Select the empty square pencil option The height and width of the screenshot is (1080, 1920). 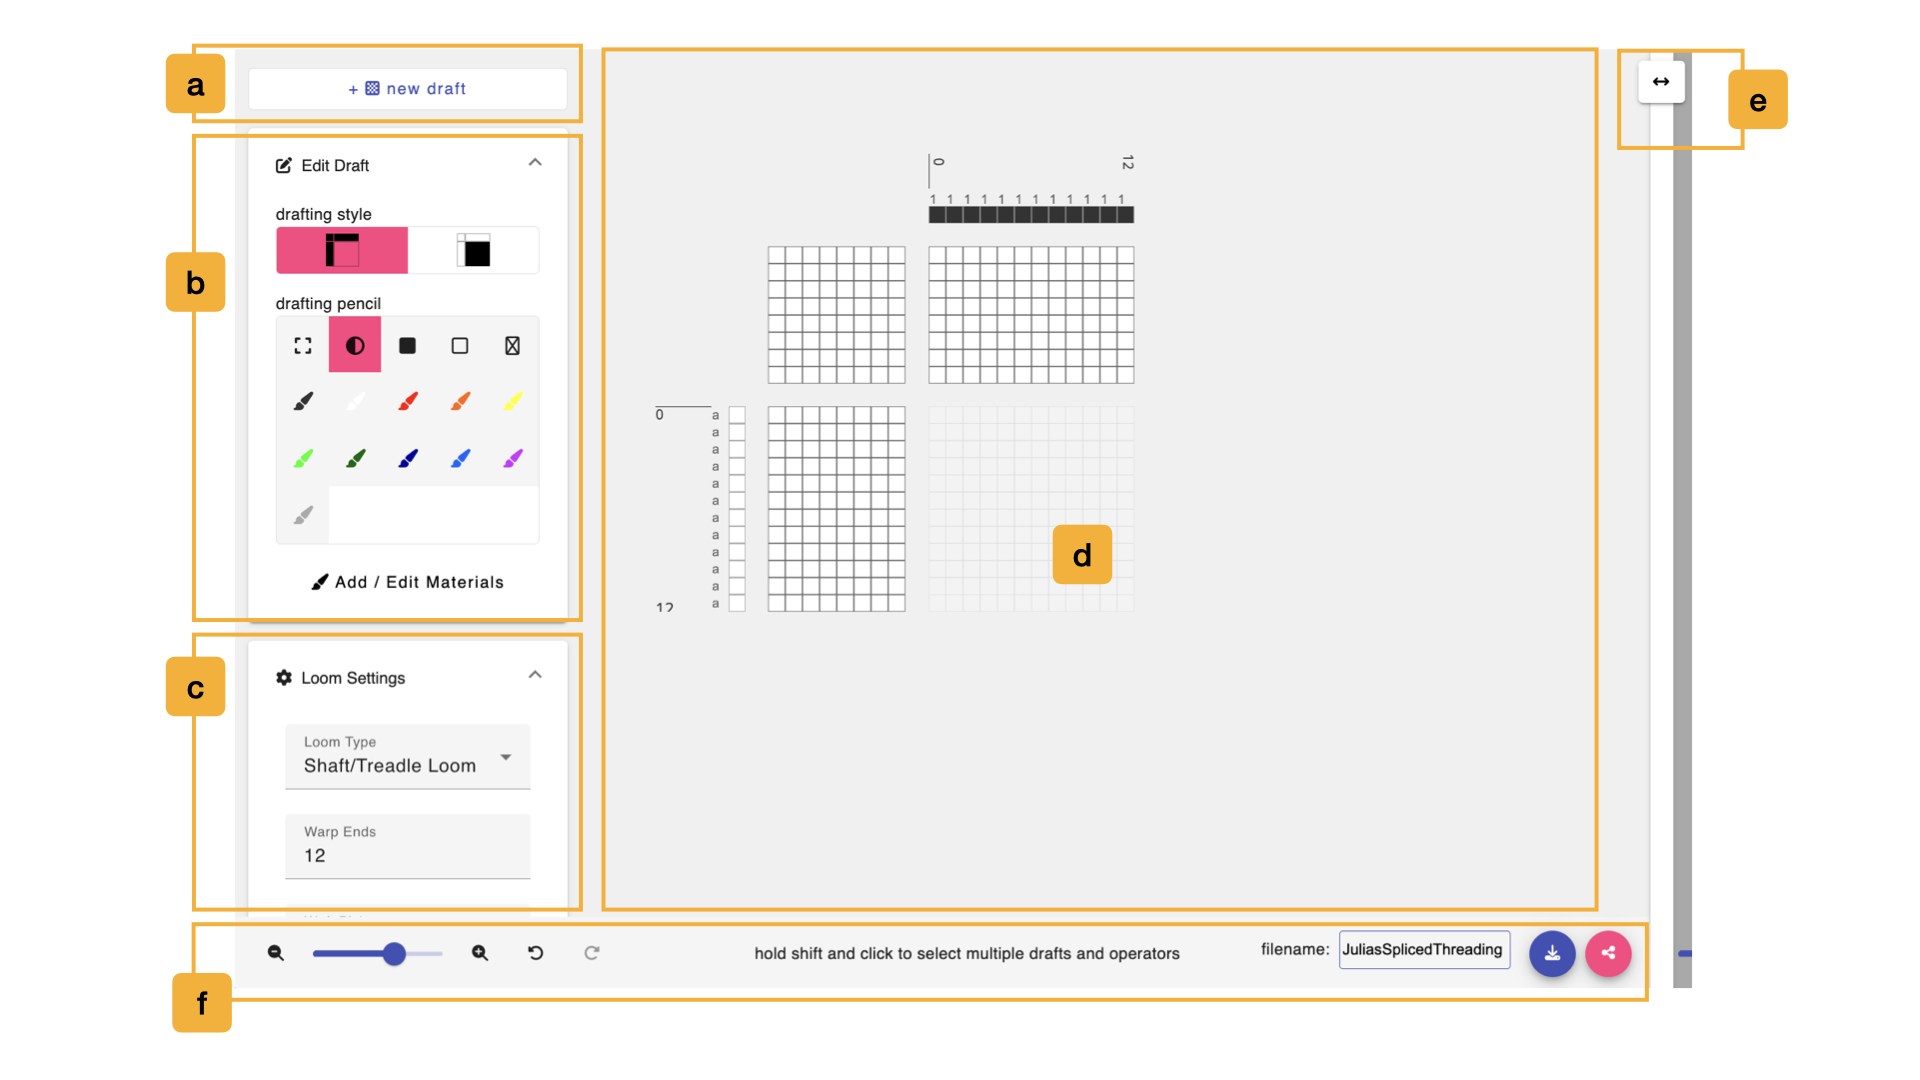460,345
